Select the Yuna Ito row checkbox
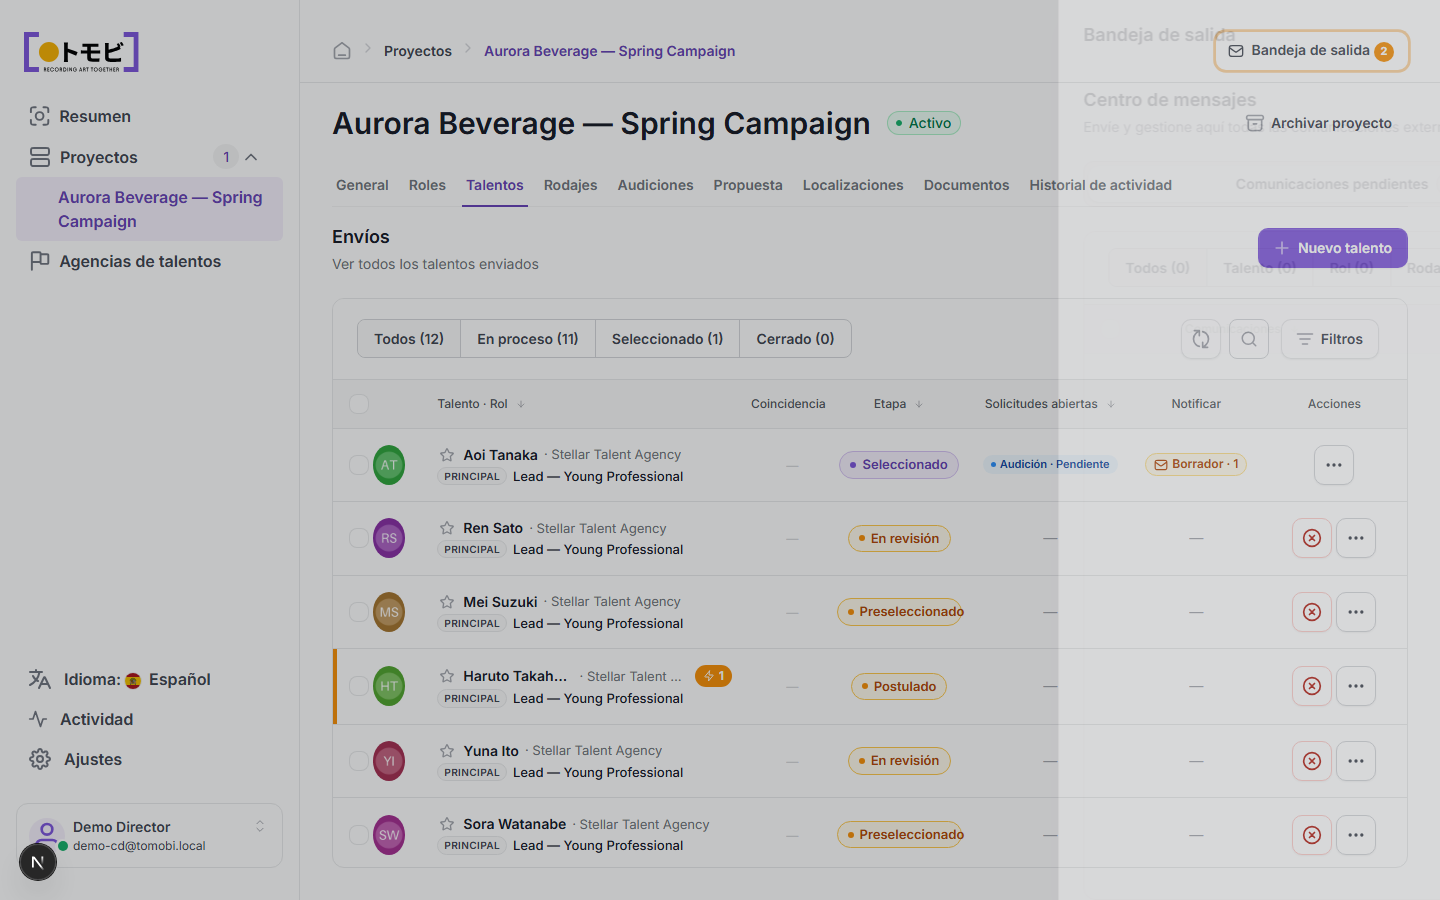1440x900 pixels. coord(359,761)
